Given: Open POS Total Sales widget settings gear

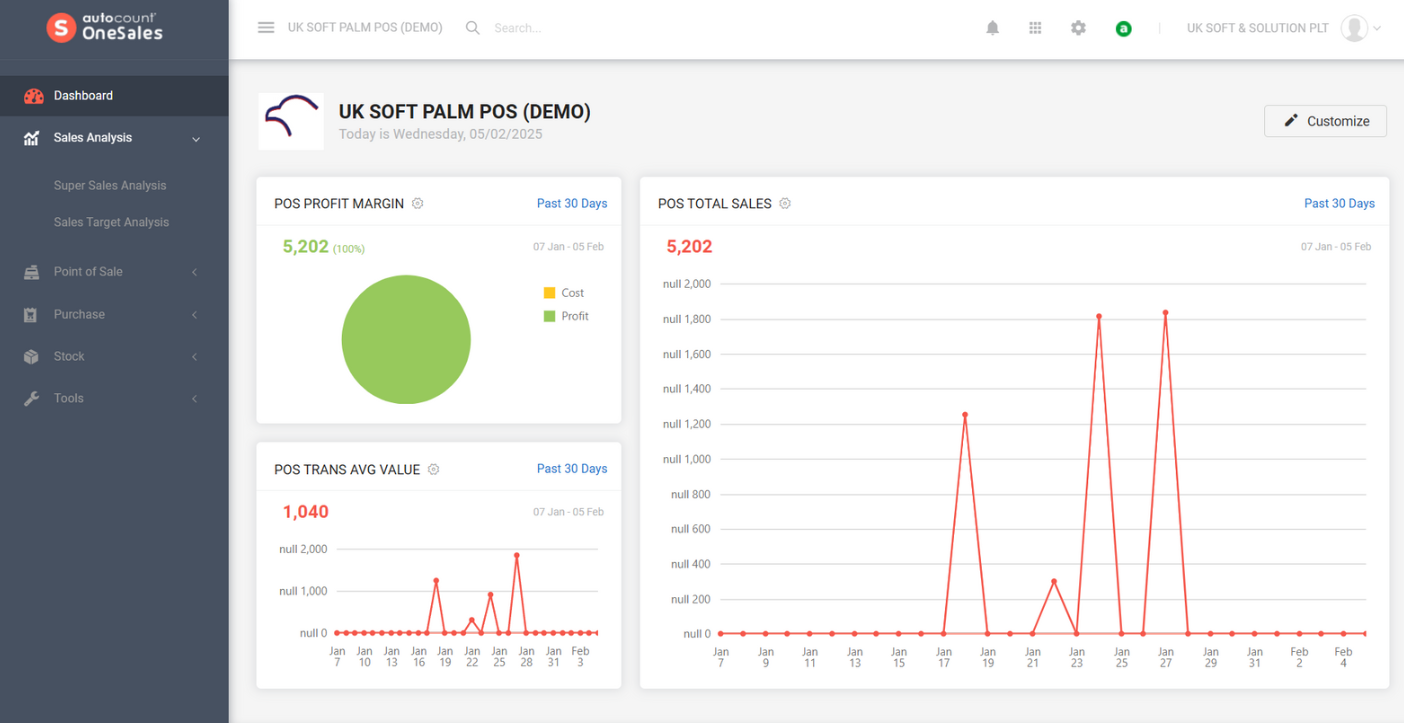Looking at the screenshot, I should click(x=785, y=203).
